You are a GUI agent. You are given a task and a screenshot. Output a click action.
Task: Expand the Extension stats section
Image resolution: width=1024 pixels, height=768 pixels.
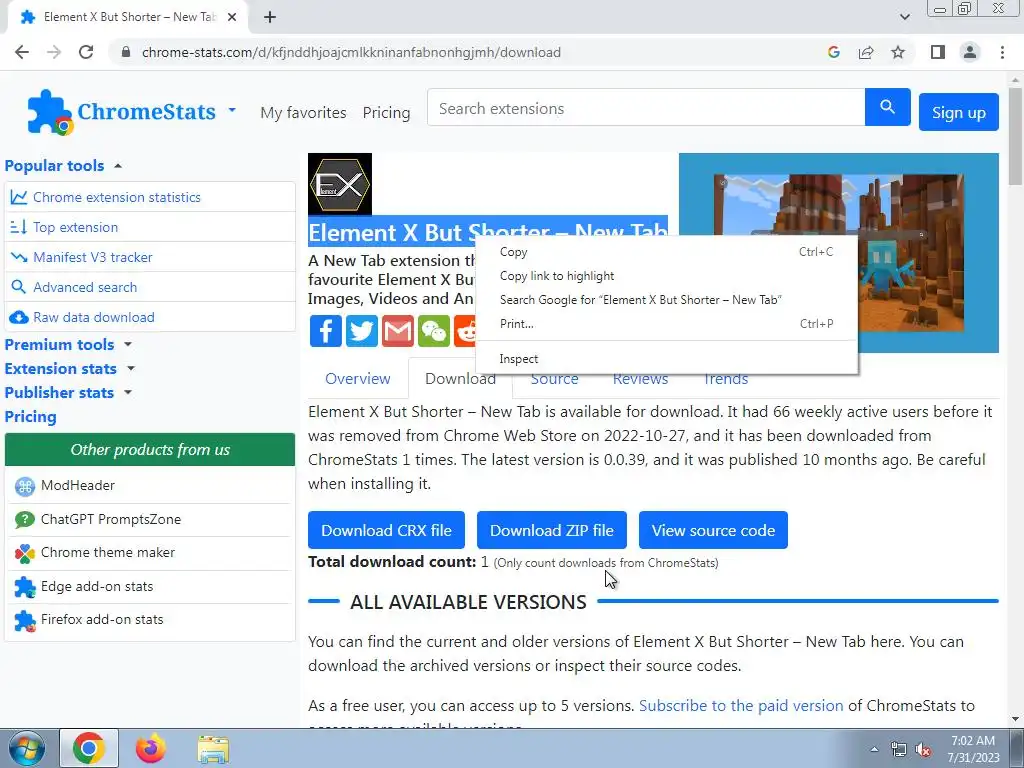tap(70, 368)
